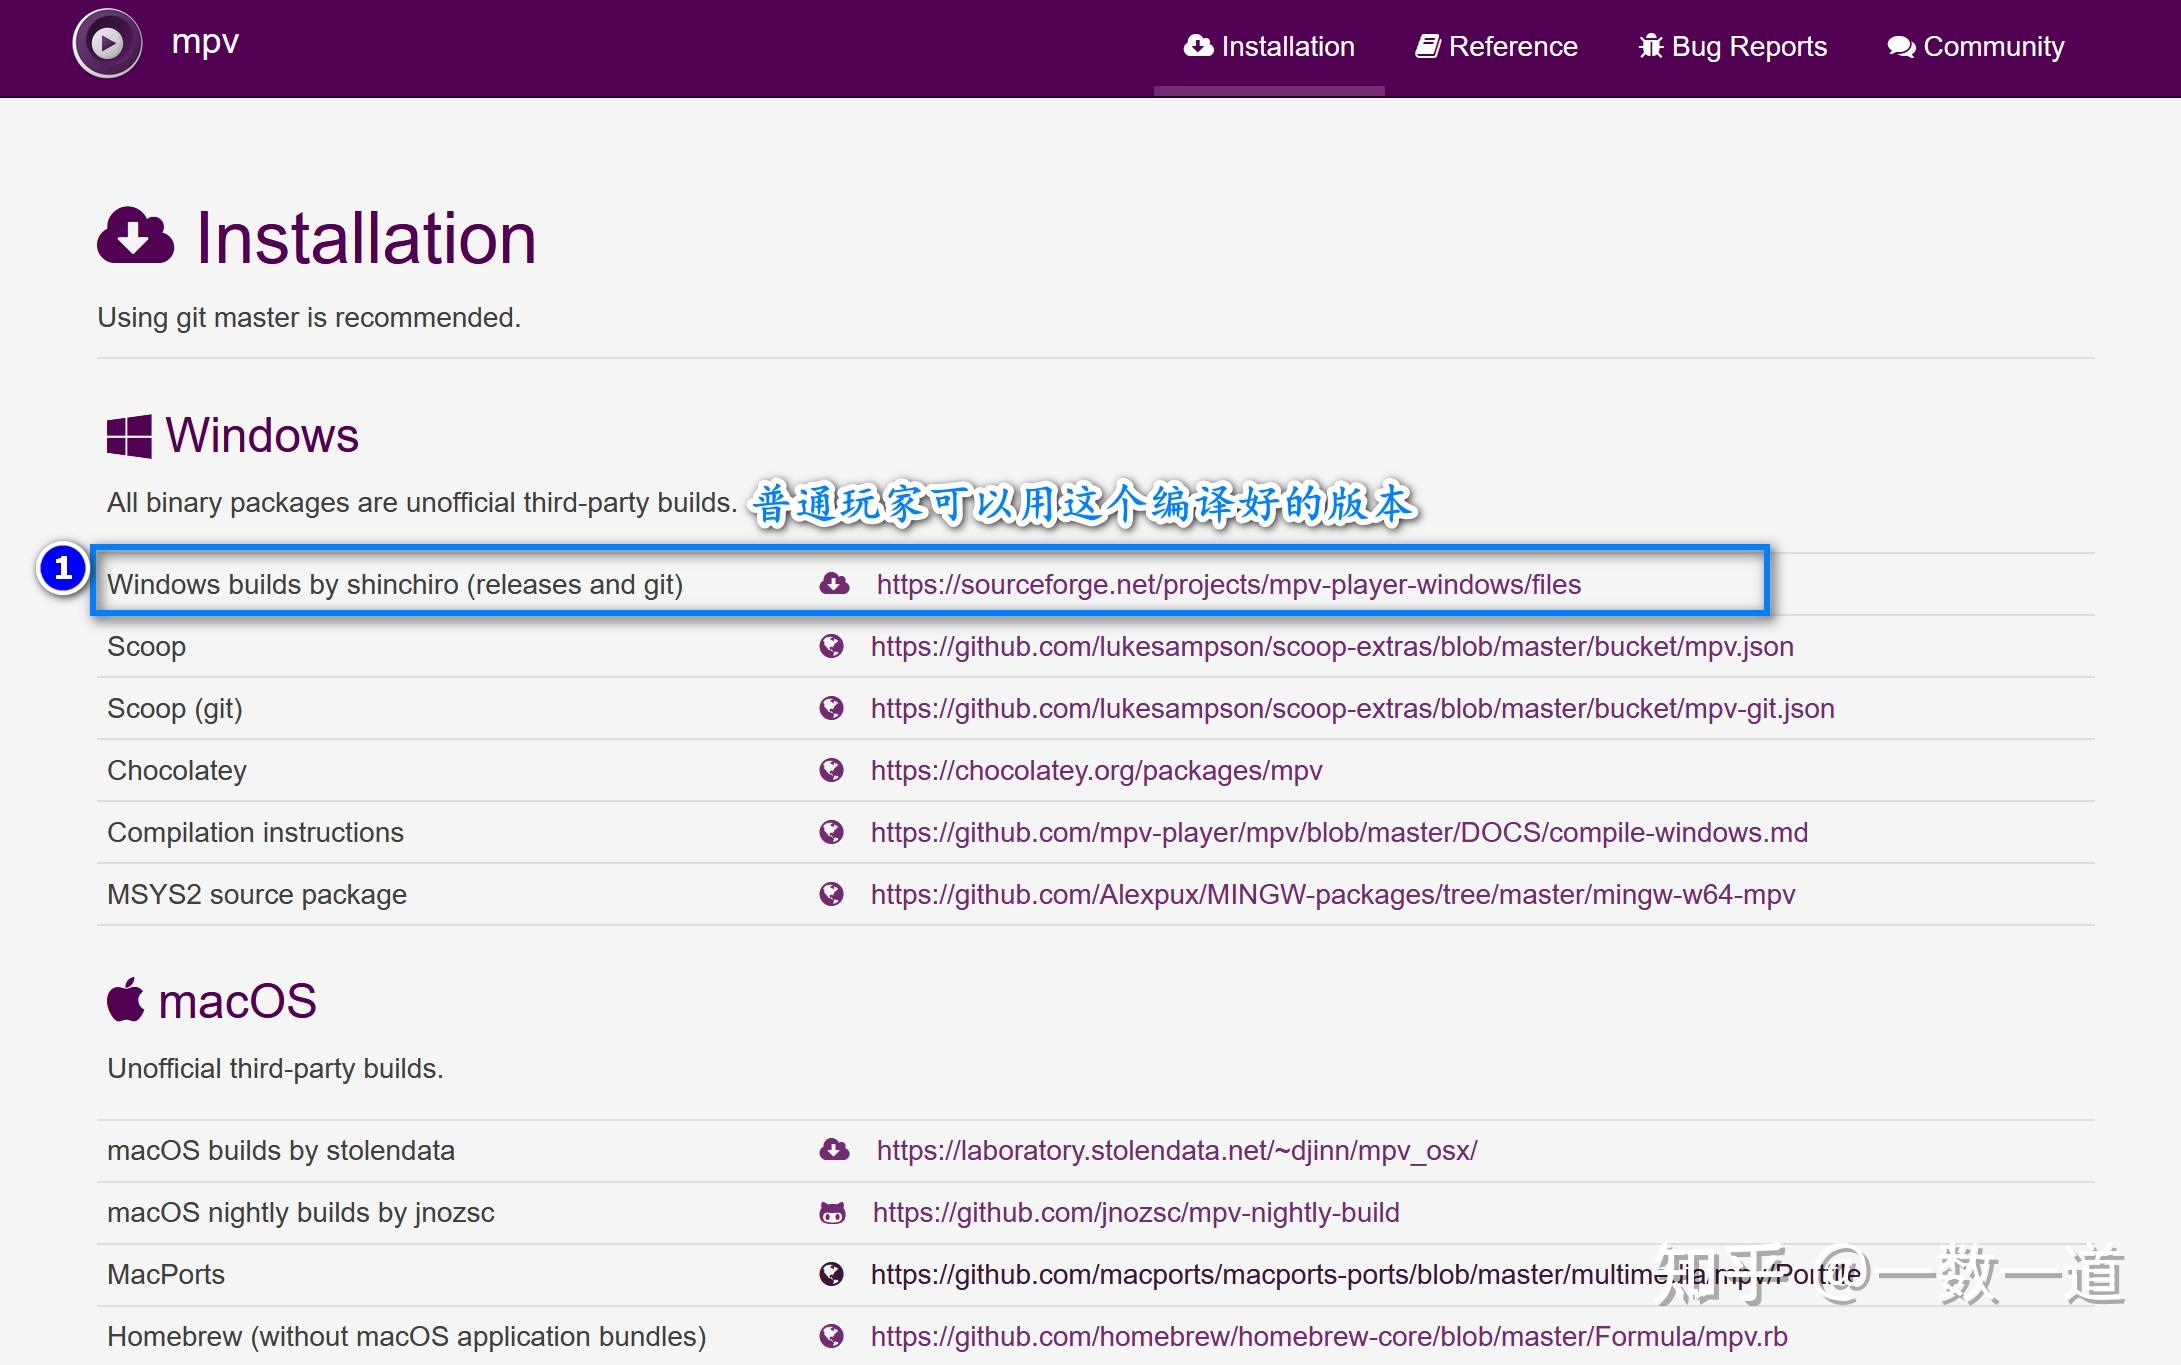Go to the Bug Reports page
The image size is (2181, 1365).
pos(1732,47)
